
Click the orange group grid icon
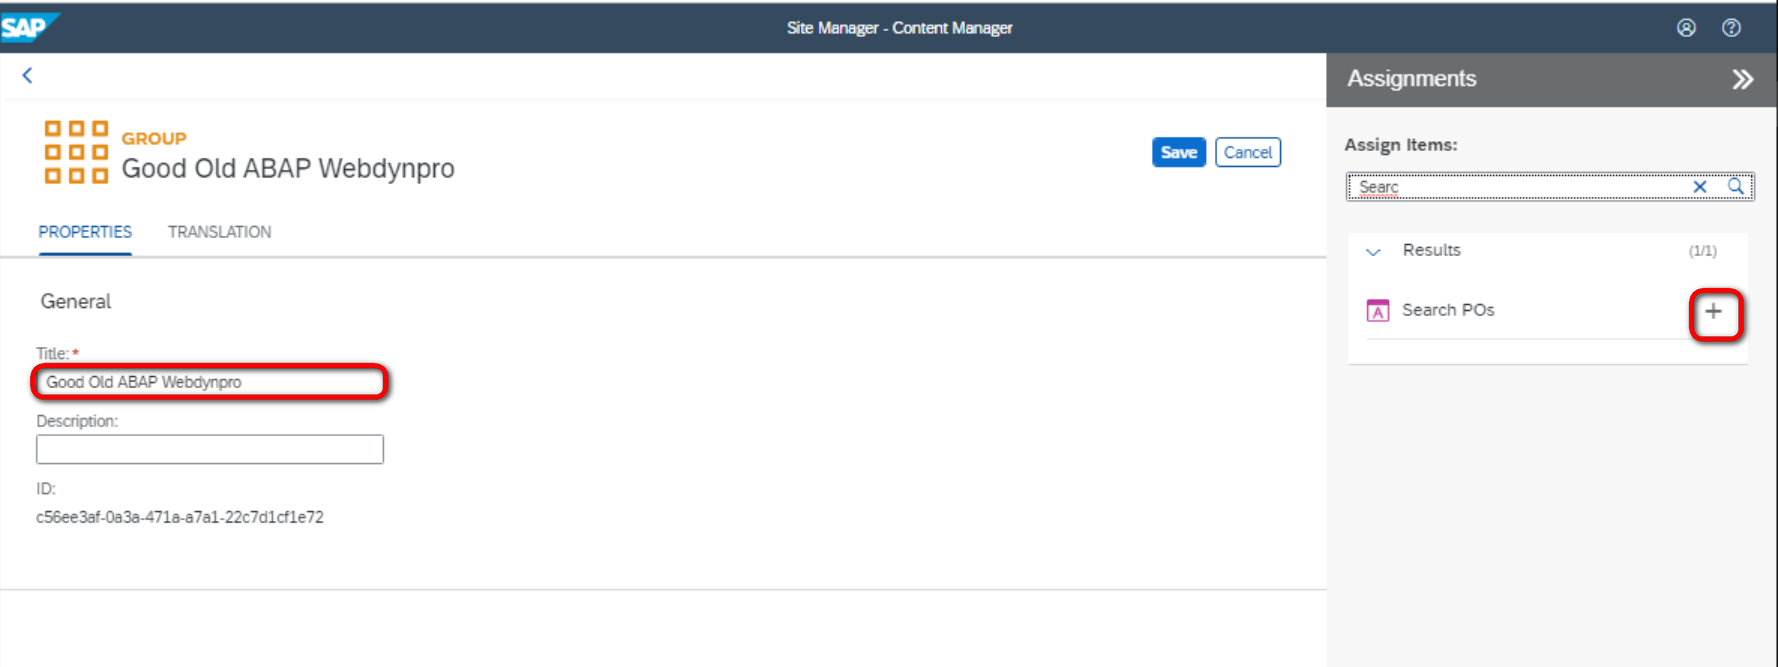[x=76, y=152]
